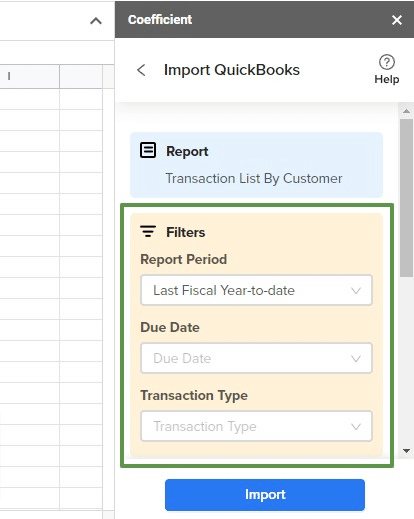Click the Transaction Type label

194,396
